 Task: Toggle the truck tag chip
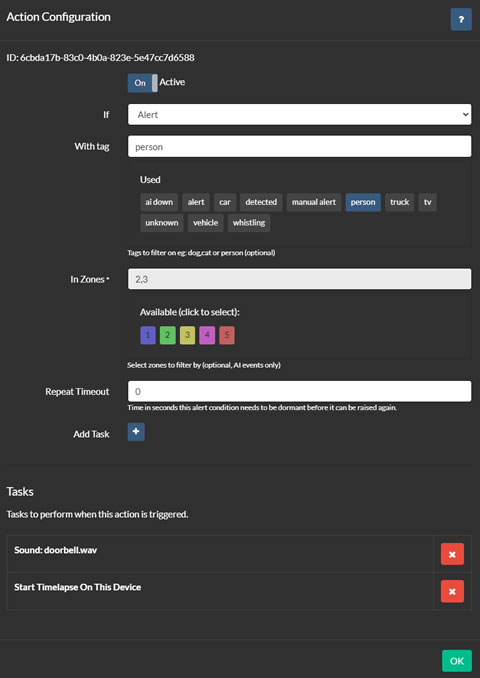pos(400,202)
